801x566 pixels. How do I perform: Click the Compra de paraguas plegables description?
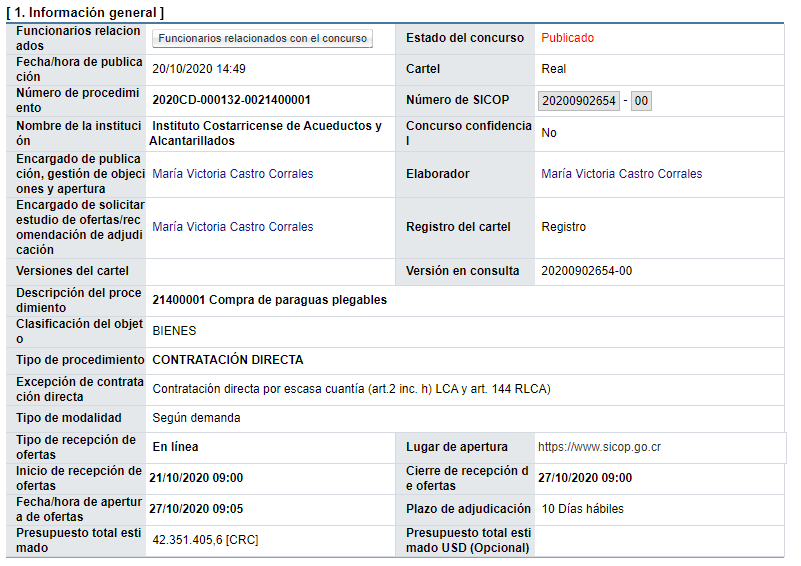(x=269, y=300)
